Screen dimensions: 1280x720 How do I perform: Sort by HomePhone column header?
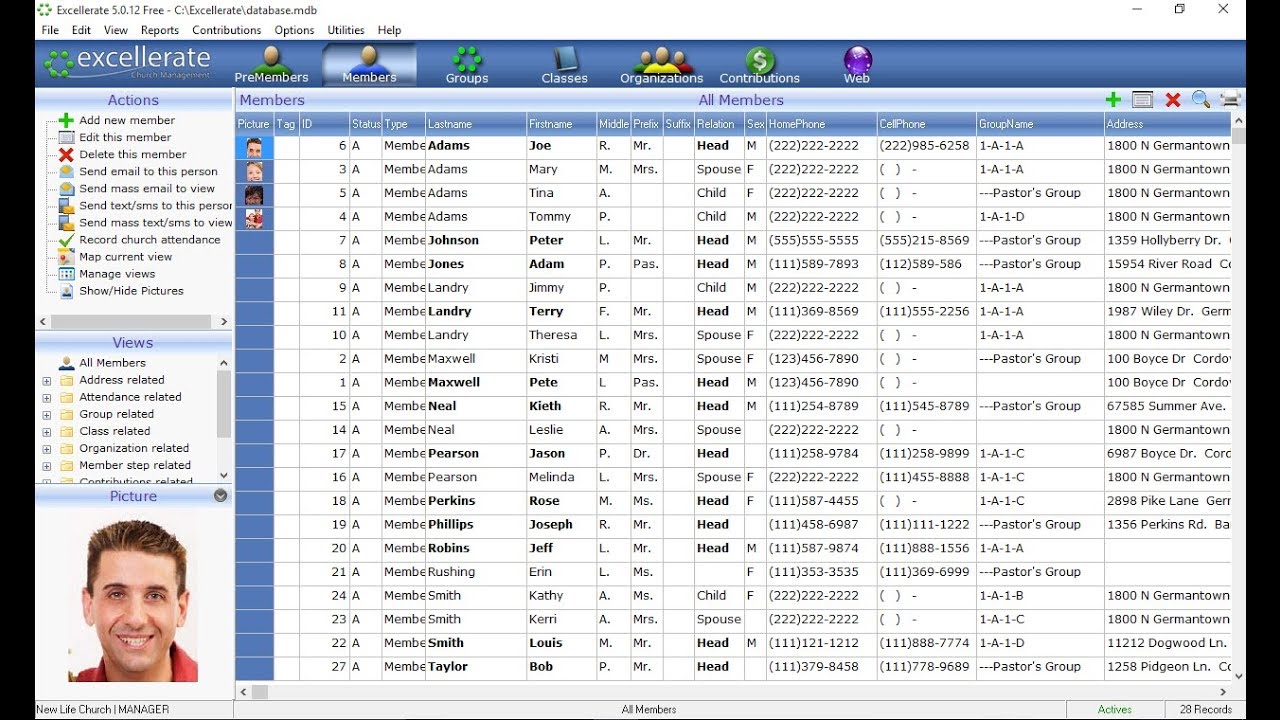[x=822, y=124]
